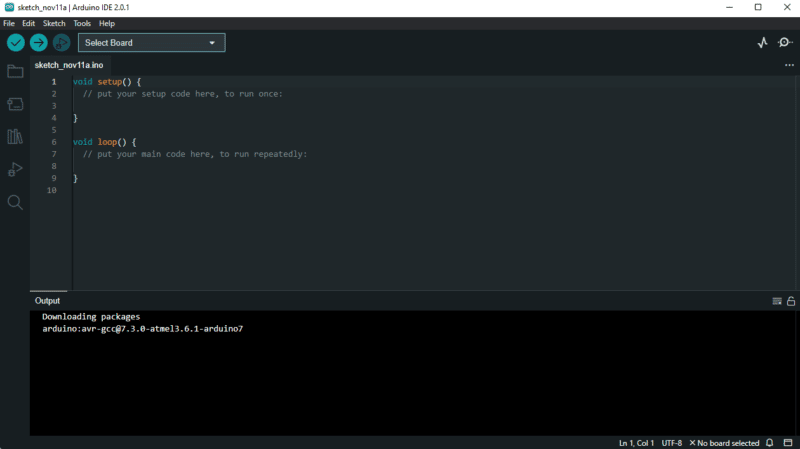
Task: Click Ln 1, Col 1 position indicator
Action: point(636,443)
